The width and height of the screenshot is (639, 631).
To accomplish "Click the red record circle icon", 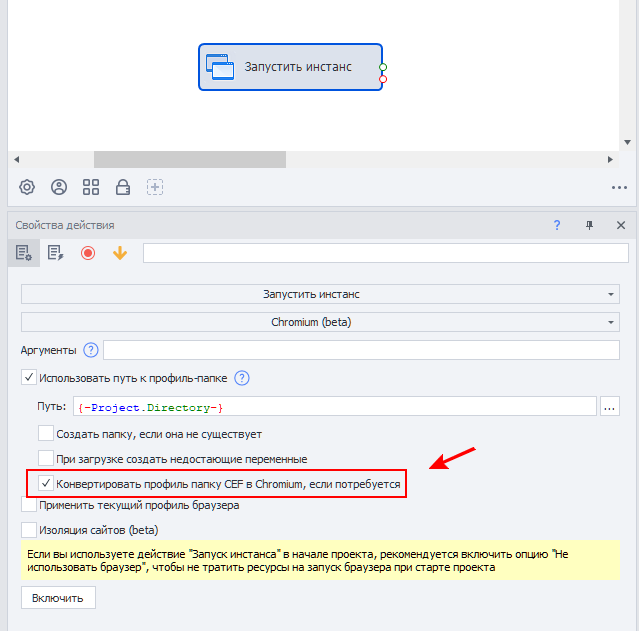I will pyautogui.click(x=88, y=253).
